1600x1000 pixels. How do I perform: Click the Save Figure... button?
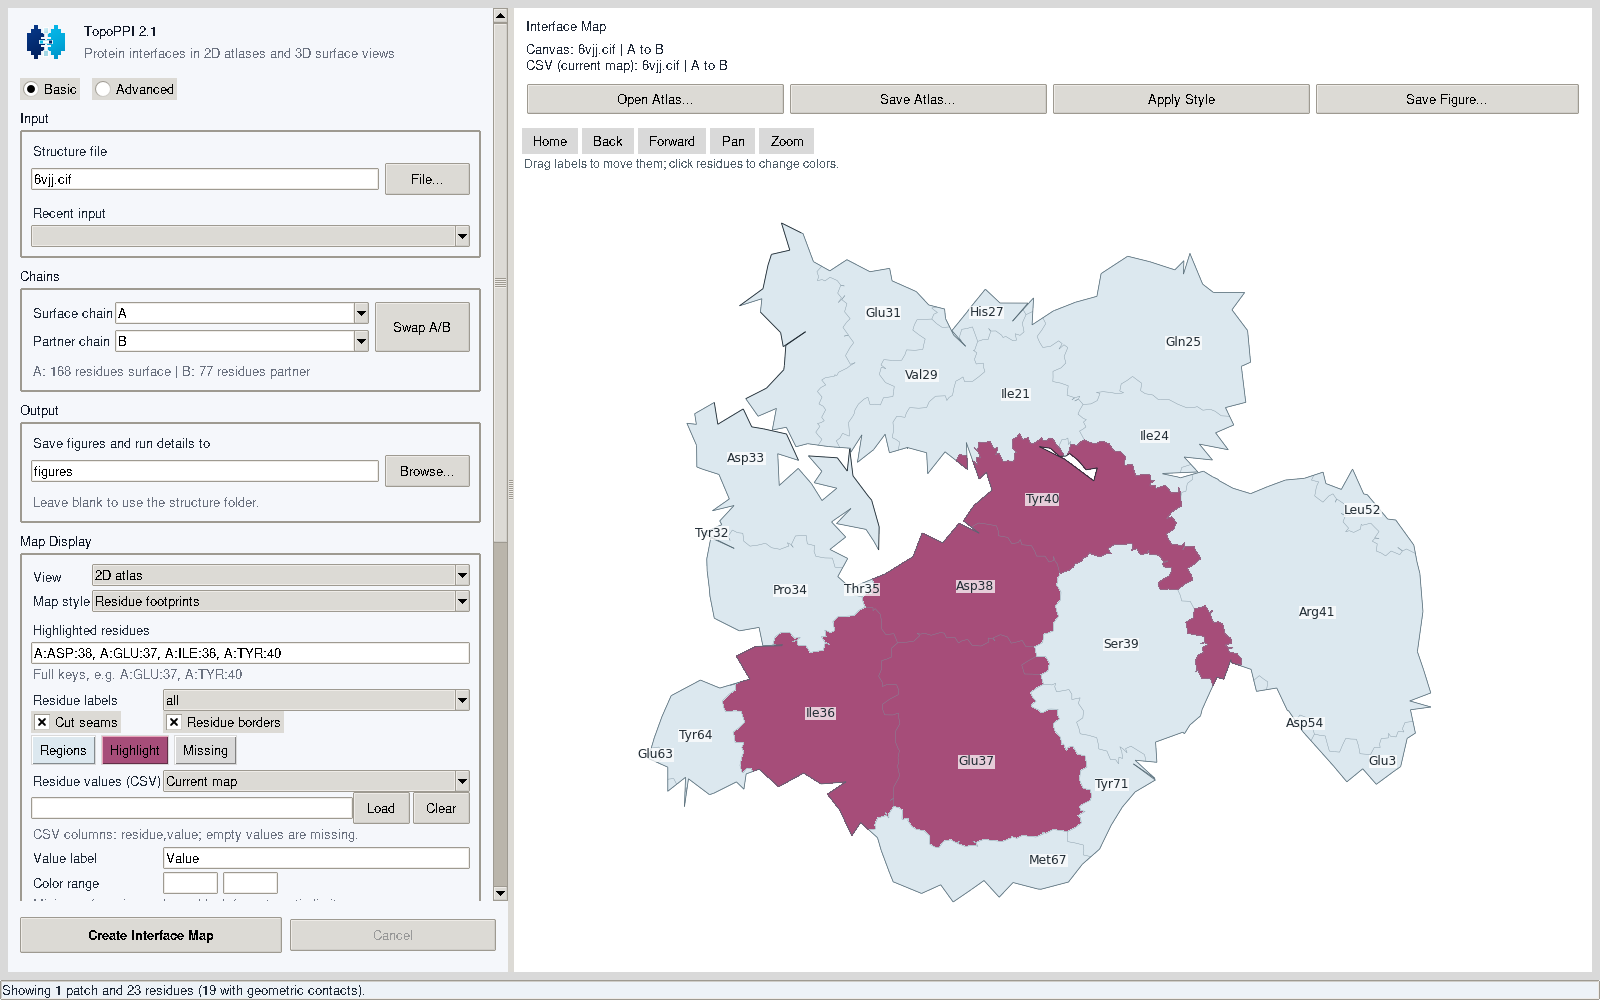coord(1447,99)
